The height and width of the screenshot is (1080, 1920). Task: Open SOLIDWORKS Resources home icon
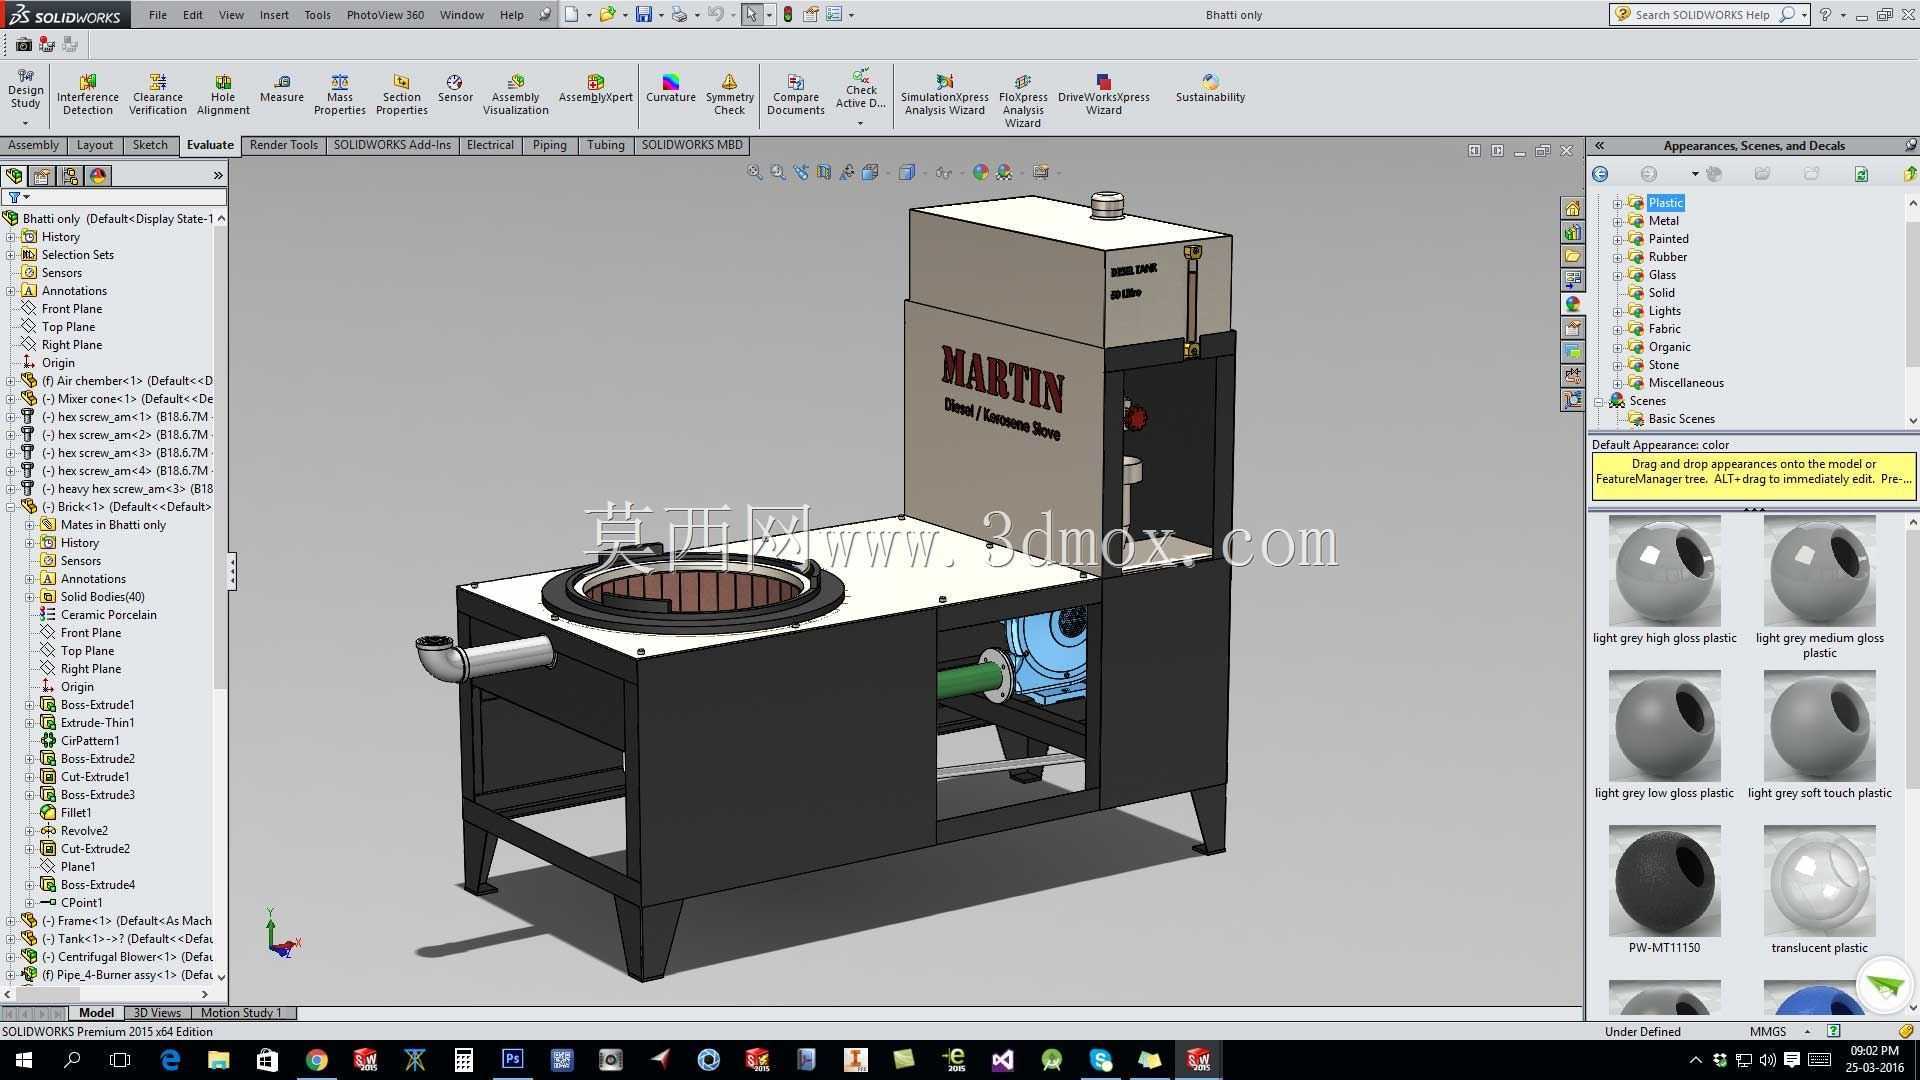tap(1573, 208)
